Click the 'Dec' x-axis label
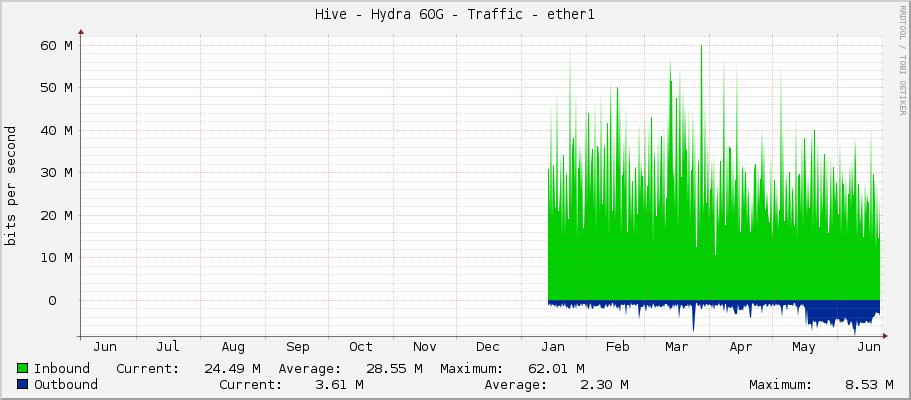 pos(488,347)
